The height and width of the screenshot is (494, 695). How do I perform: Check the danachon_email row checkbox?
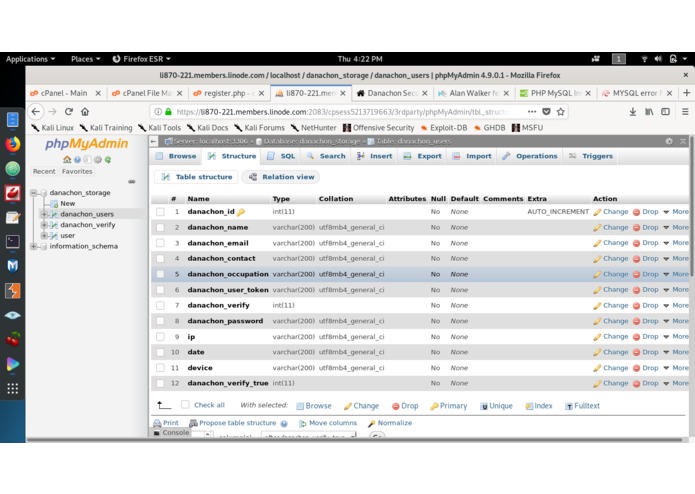[x=160, y=243]
